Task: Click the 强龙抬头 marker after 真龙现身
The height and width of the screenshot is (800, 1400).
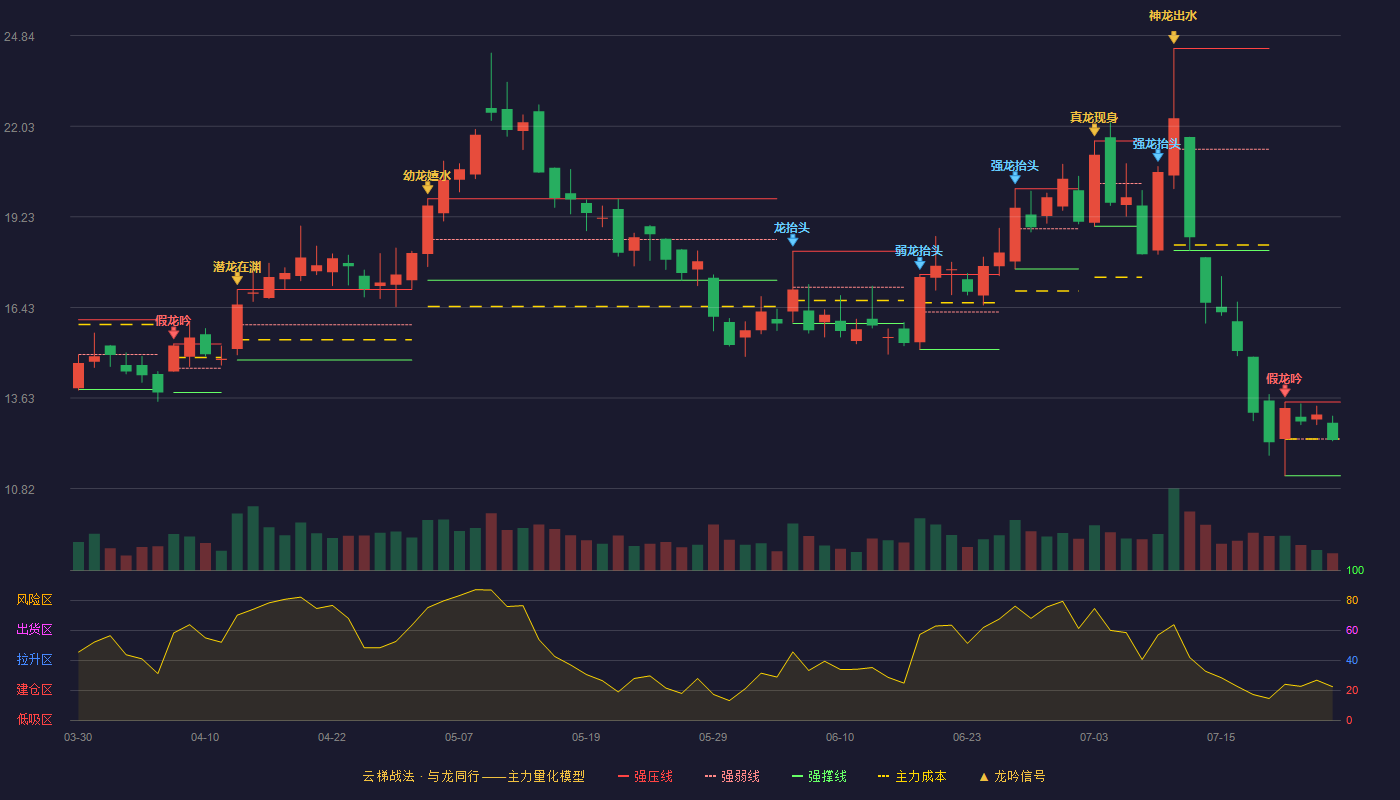Action: pos(1158,156)
